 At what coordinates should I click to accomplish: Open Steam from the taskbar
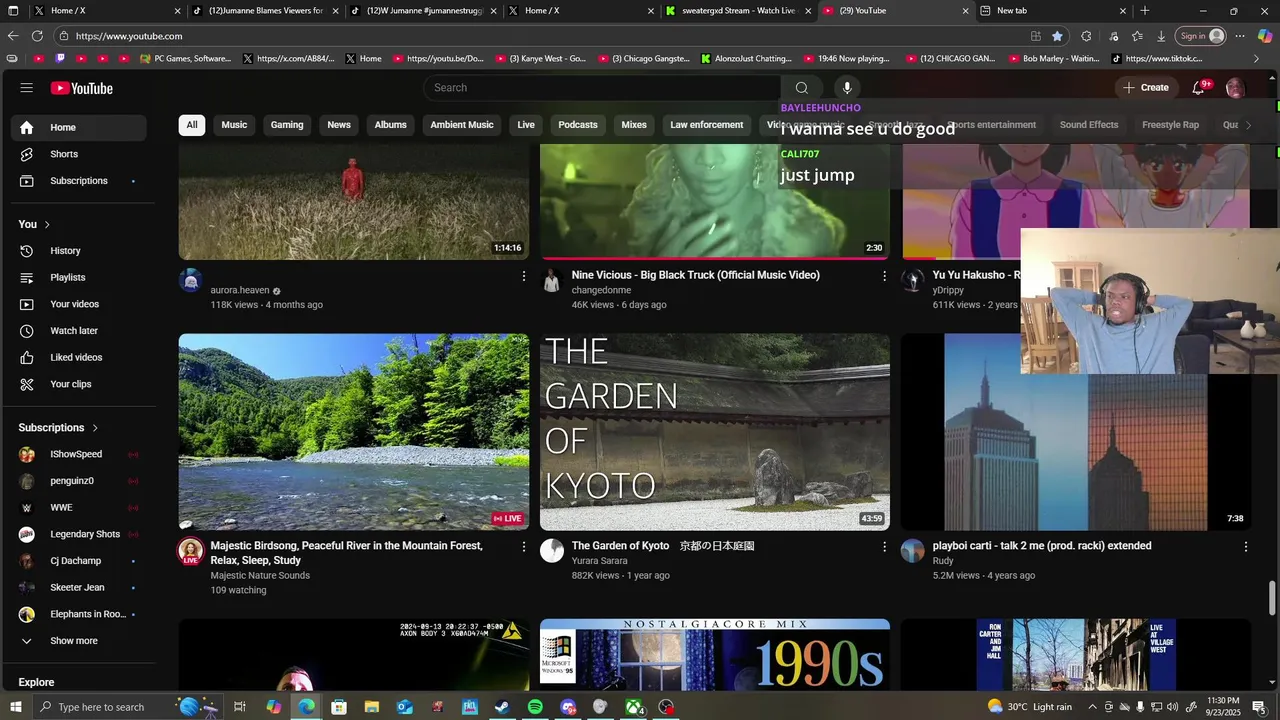point(502,707)
